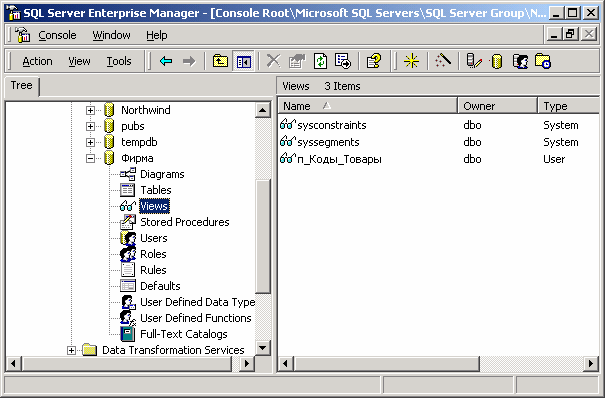Select the Tree tab
This screenshot has height=398, width=605.
pyautogui.click(x=22, y=85)
